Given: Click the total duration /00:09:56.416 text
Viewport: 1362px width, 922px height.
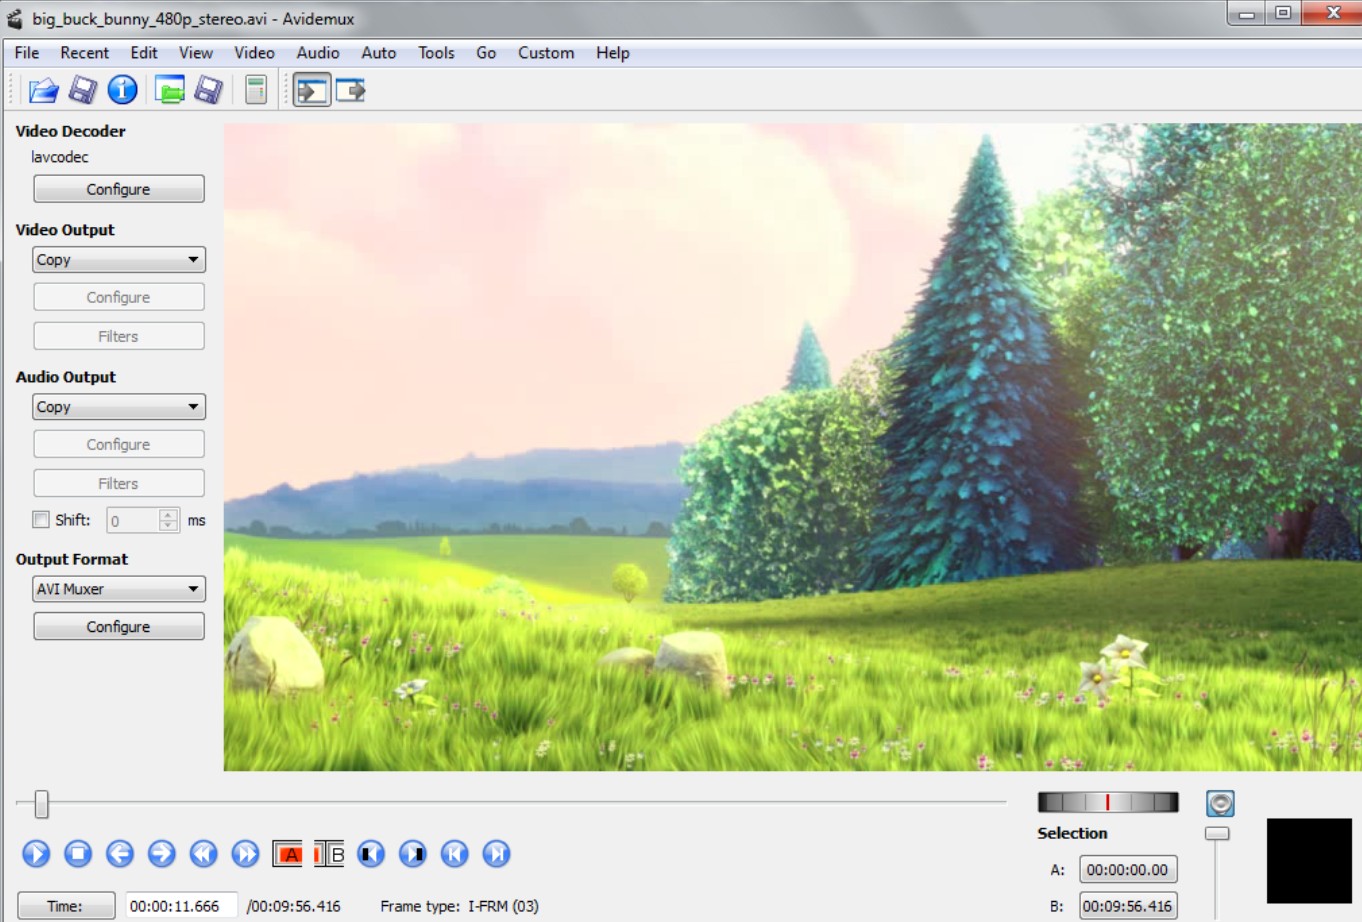Looking at the screenshot, I should click(294, 906).
